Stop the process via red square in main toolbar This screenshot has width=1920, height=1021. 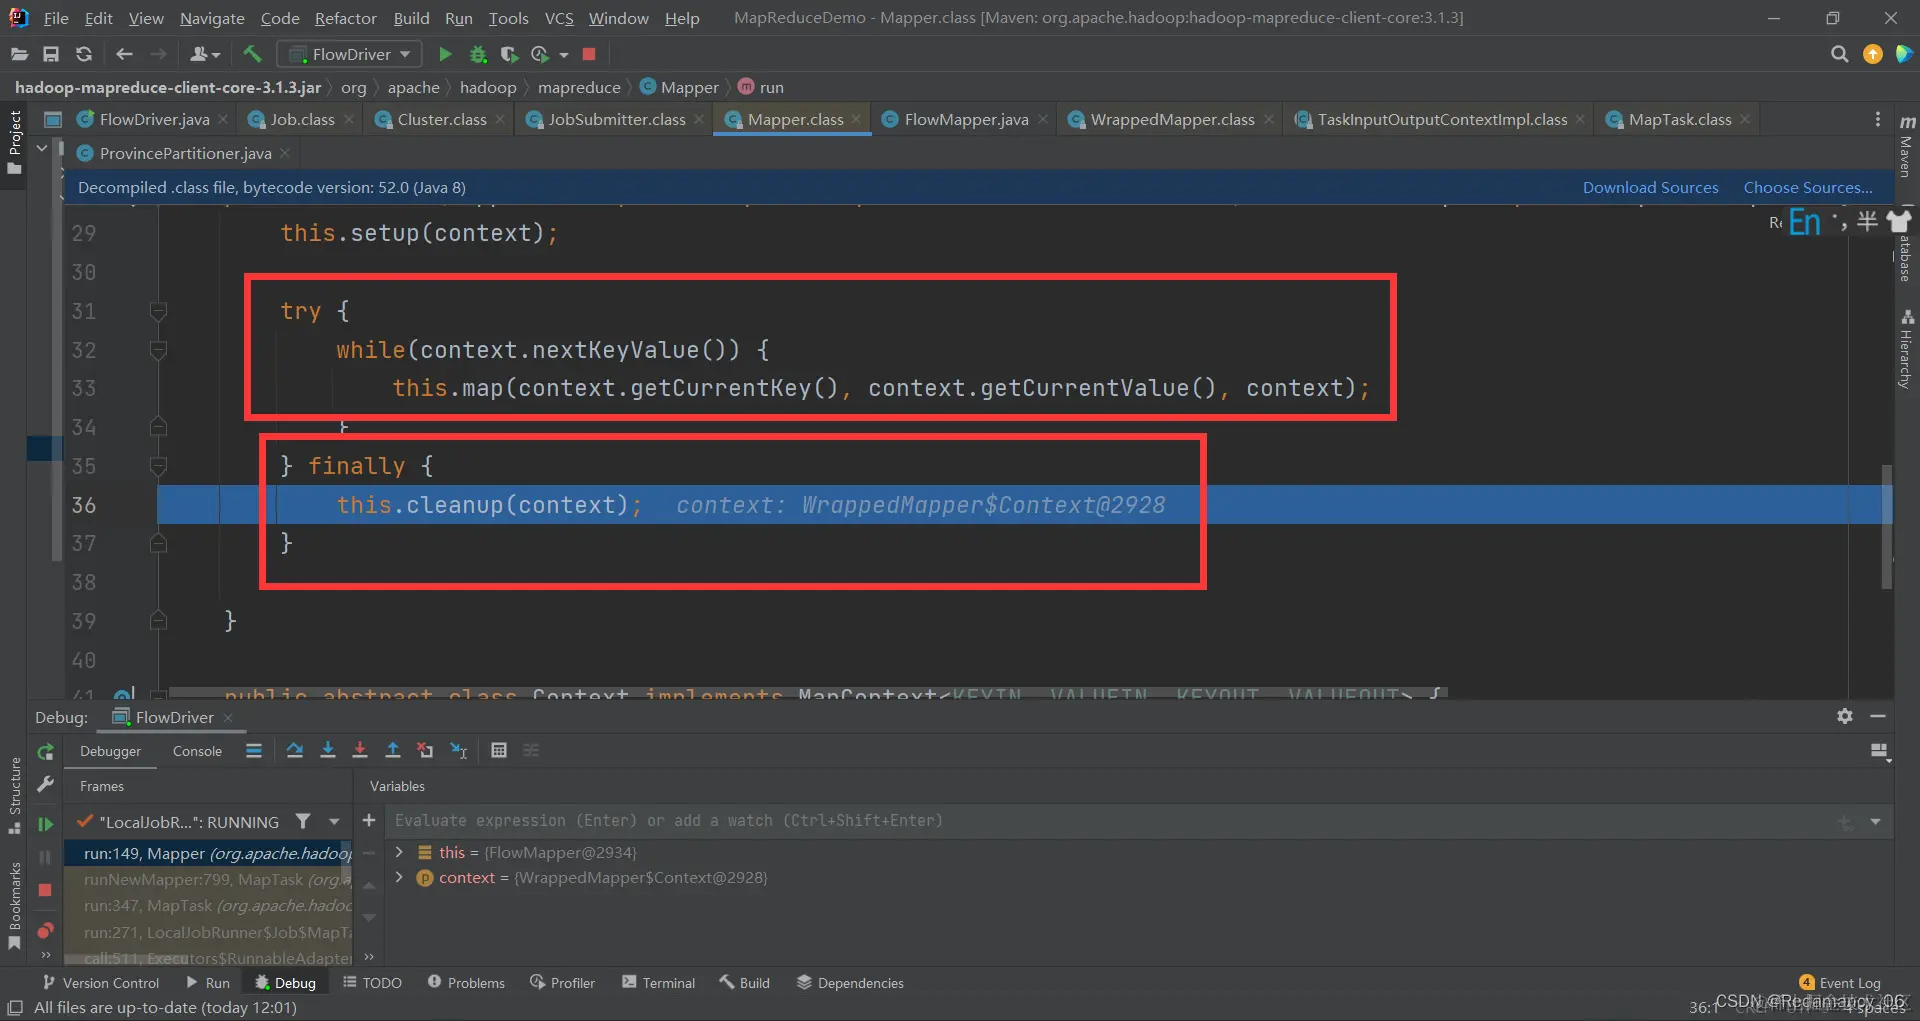coord(589,54)
